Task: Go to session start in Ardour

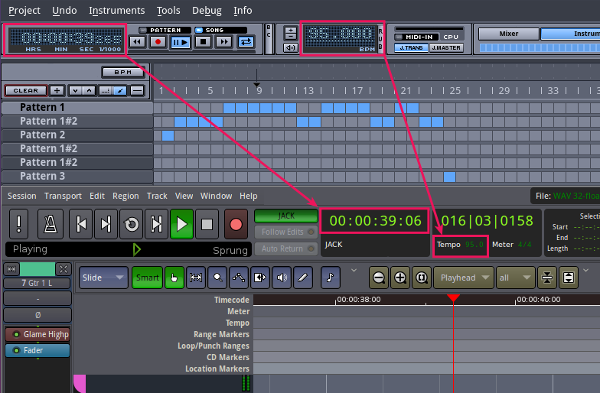Action: point(81,224)
